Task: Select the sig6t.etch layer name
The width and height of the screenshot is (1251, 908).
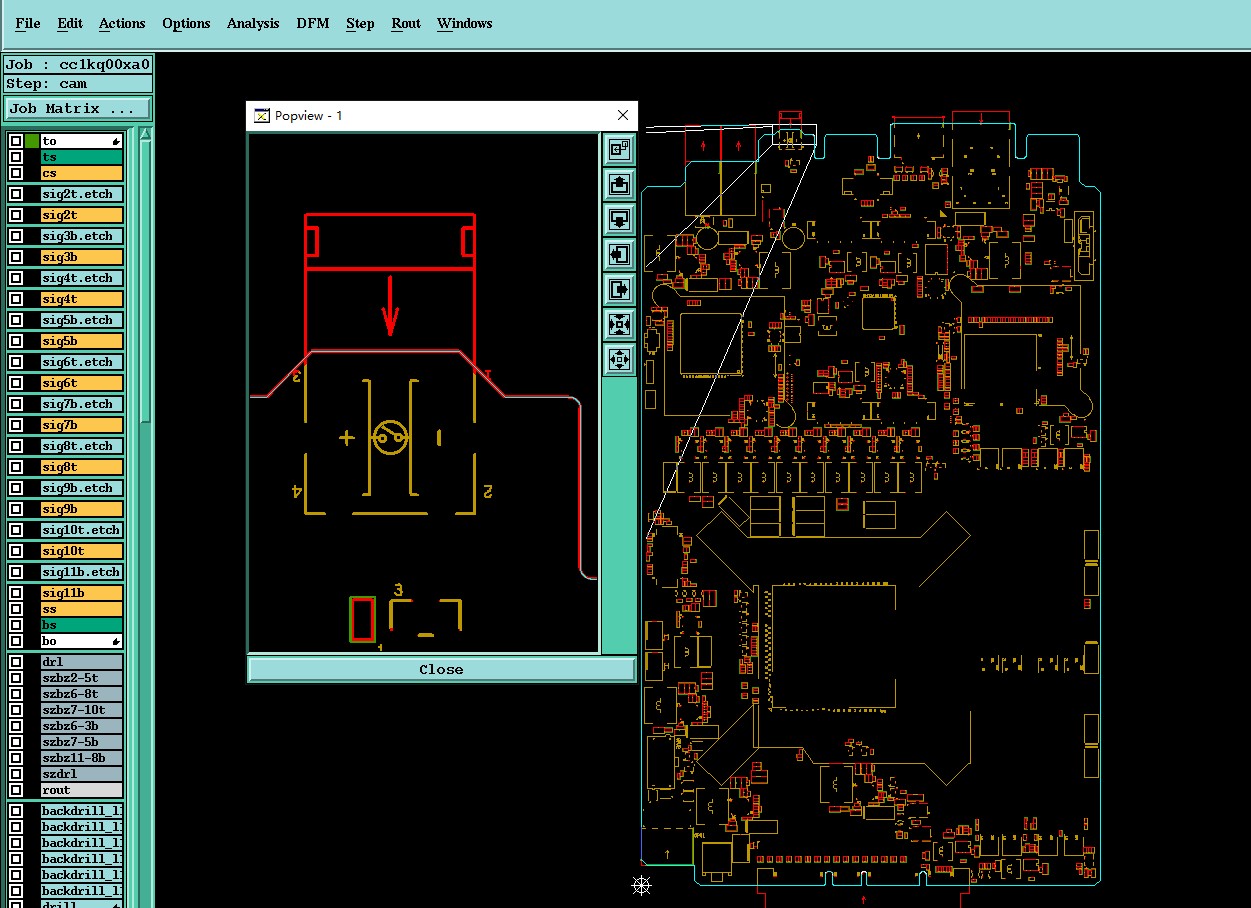Action: point(82,362)
